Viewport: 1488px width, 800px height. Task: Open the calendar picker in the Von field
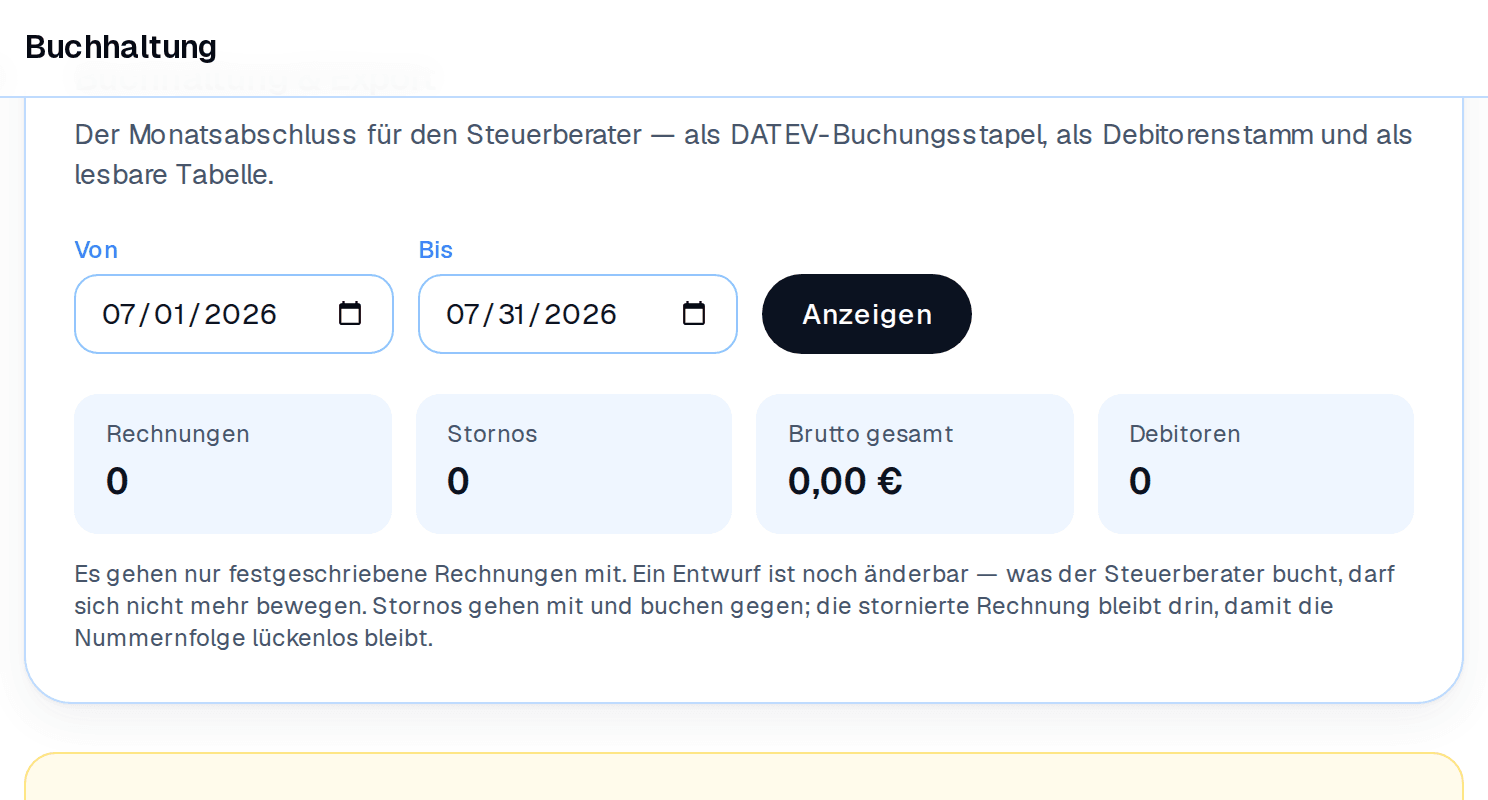pos(350,314)
